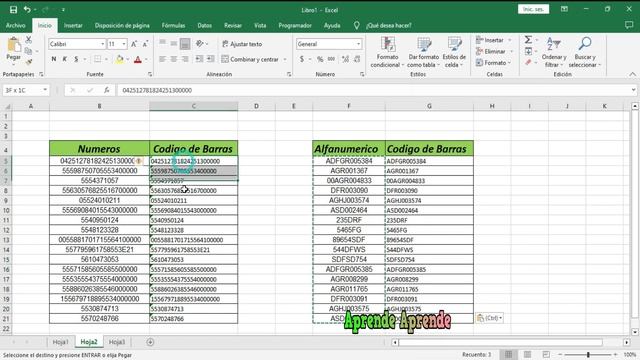The image size is (640, 360).
Task: Switch to Page Layout view in status bar
Action: coord(527,355)
